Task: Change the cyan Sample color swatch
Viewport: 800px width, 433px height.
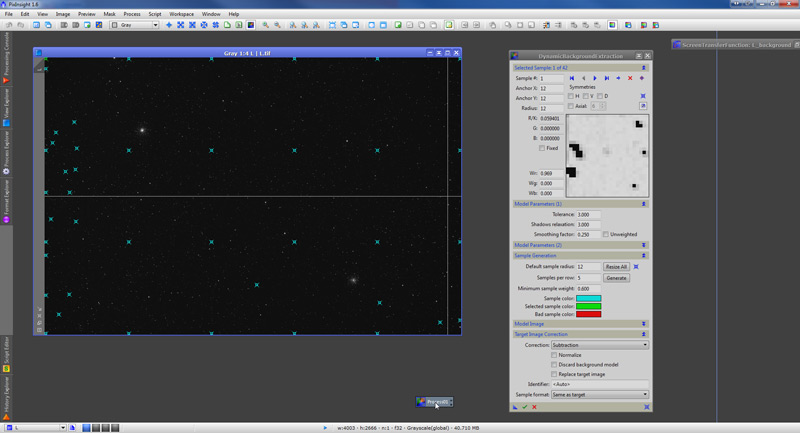Action: click(x=588, y=298)
